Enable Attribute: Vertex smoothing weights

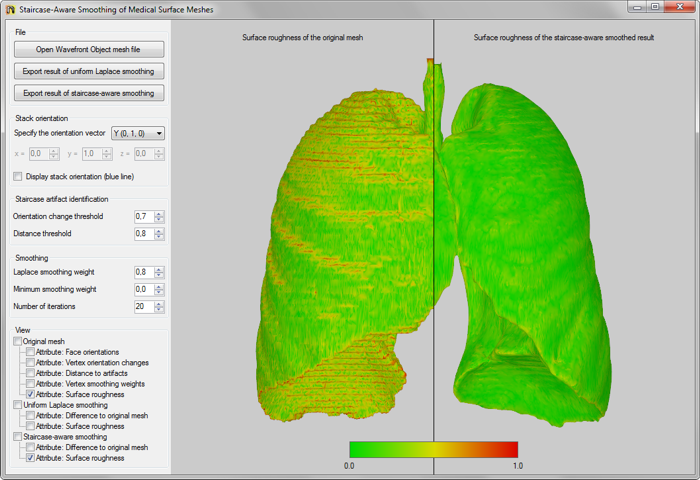[30, 384]
